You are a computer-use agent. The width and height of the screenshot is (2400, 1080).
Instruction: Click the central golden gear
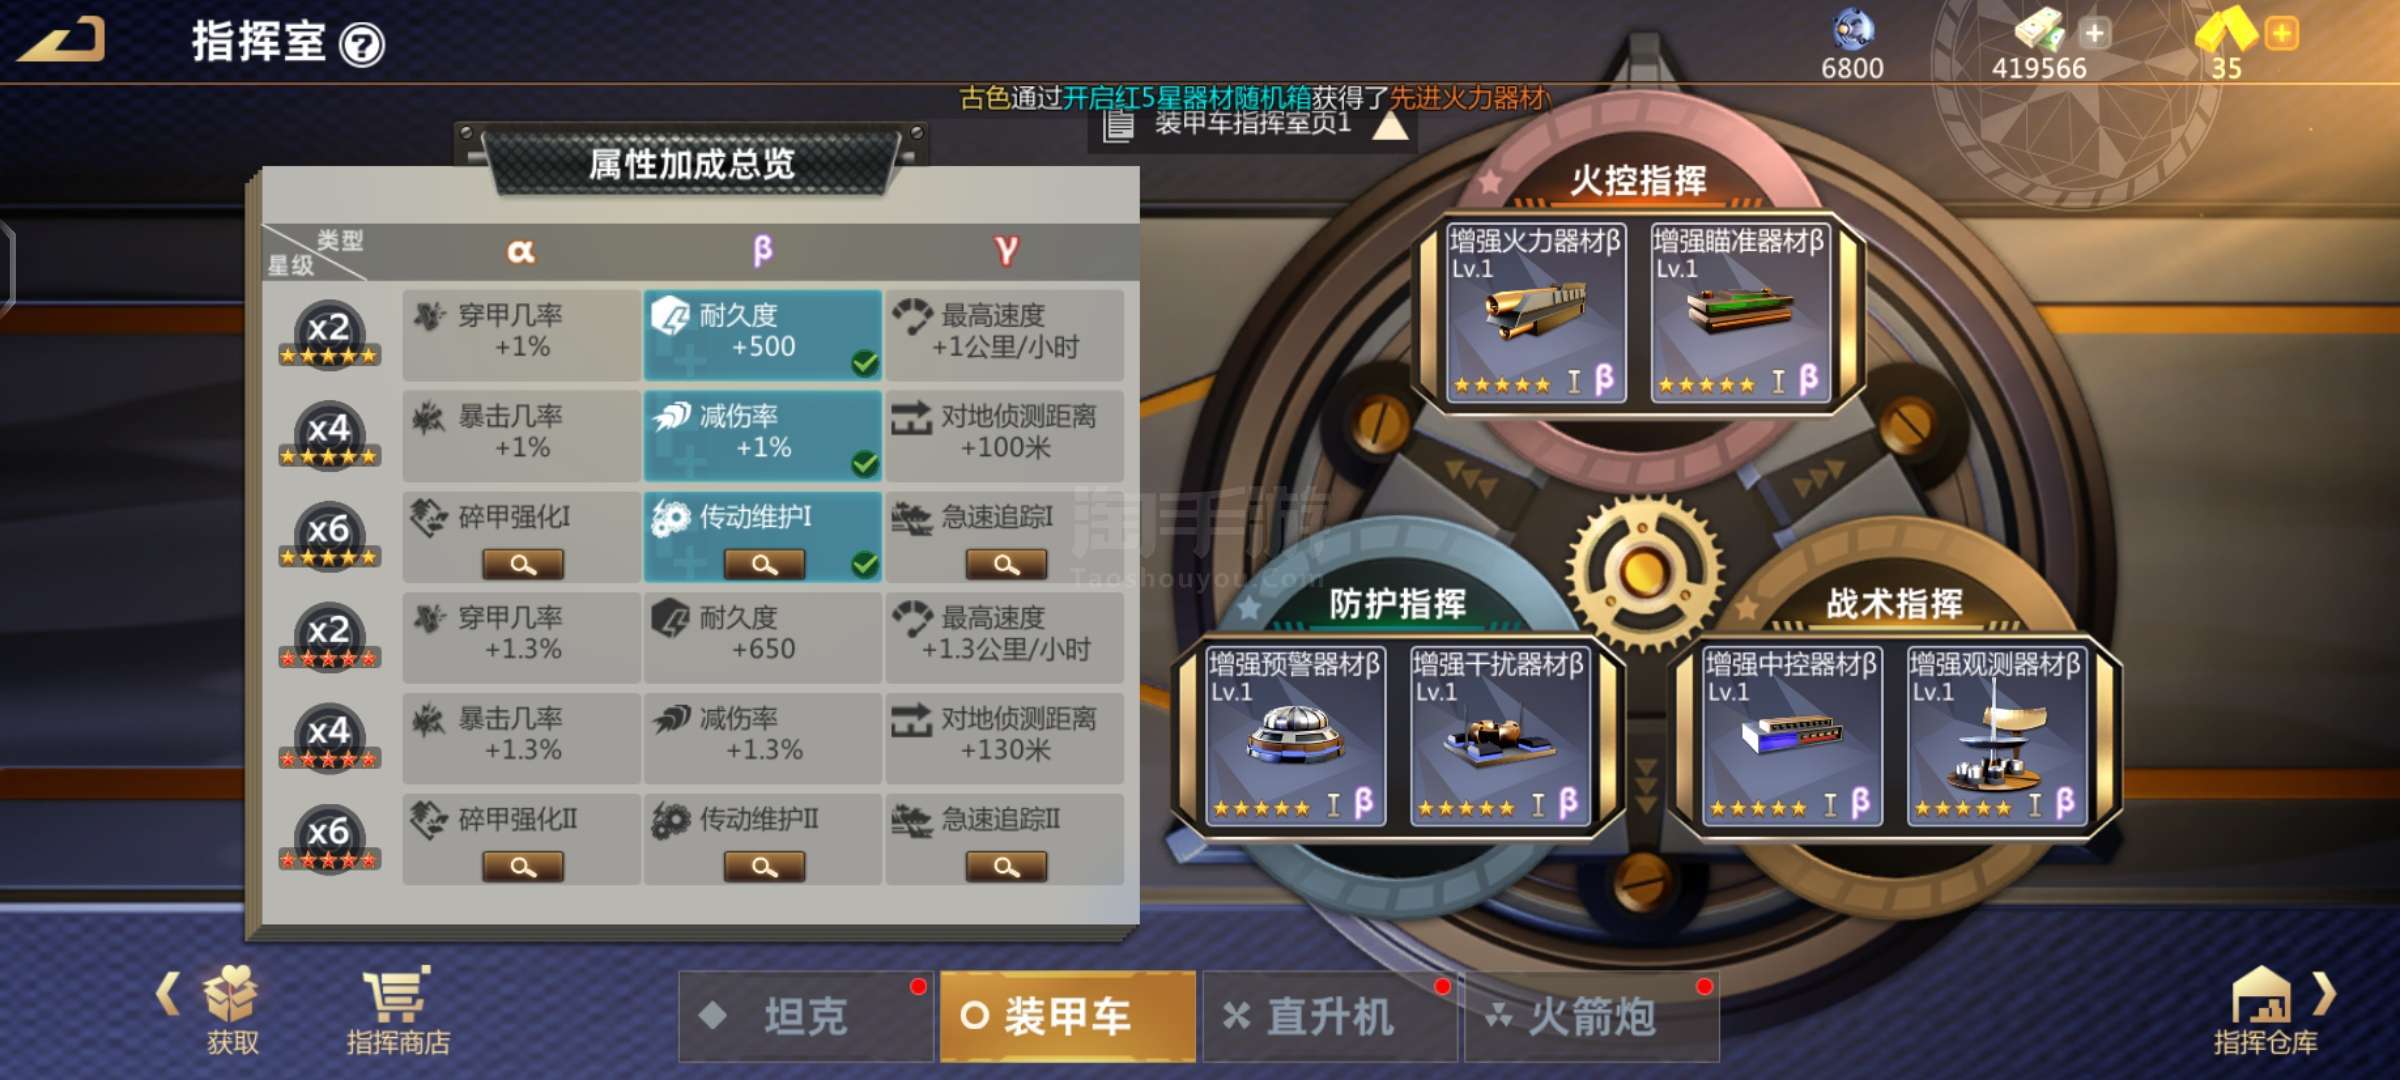(1644, 572)
